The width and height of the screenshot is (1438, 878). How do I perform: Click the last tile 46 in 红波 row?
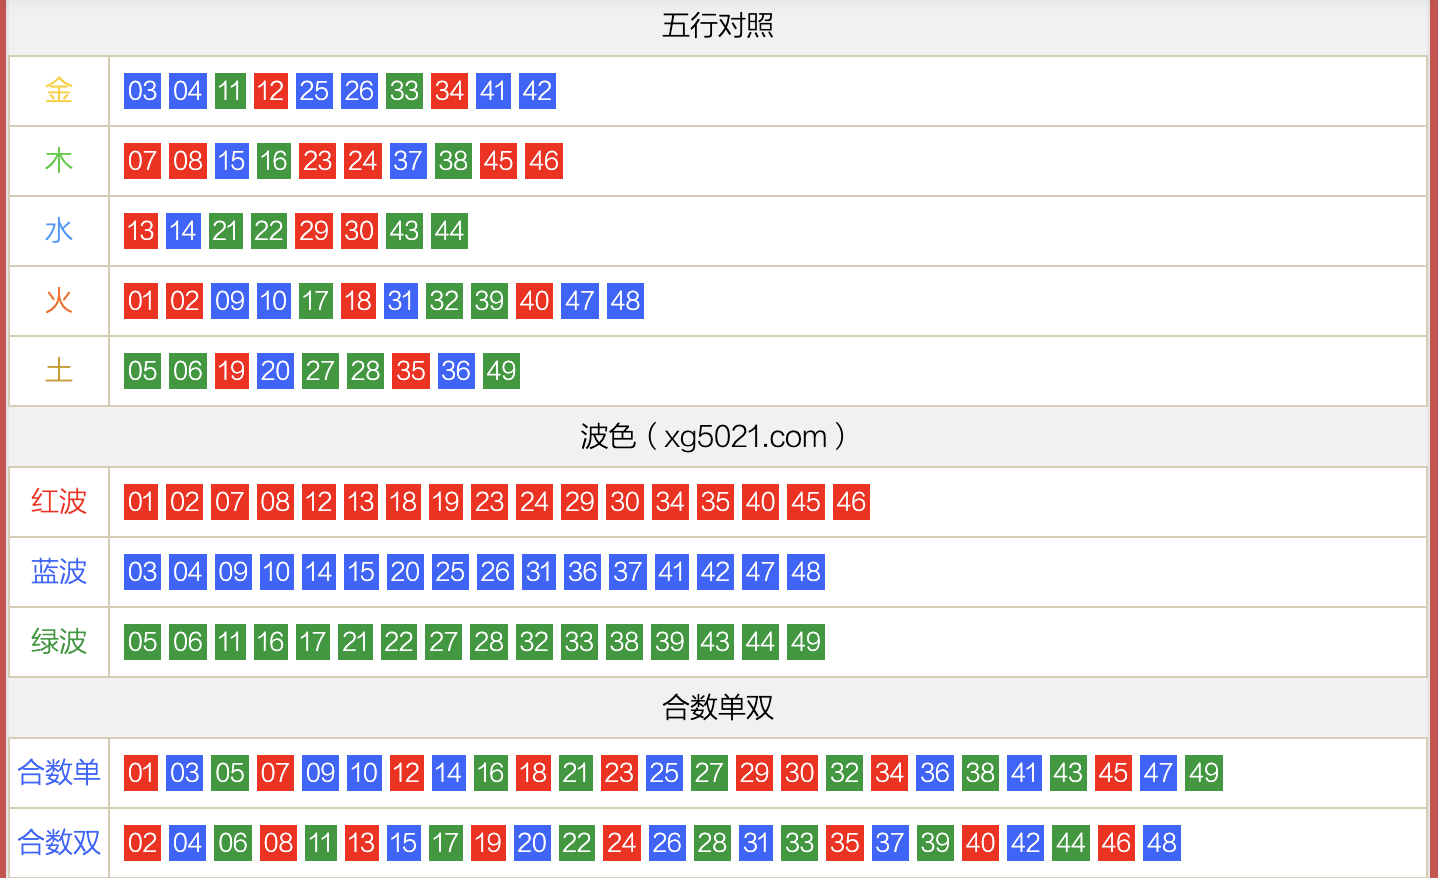point(850,502)
